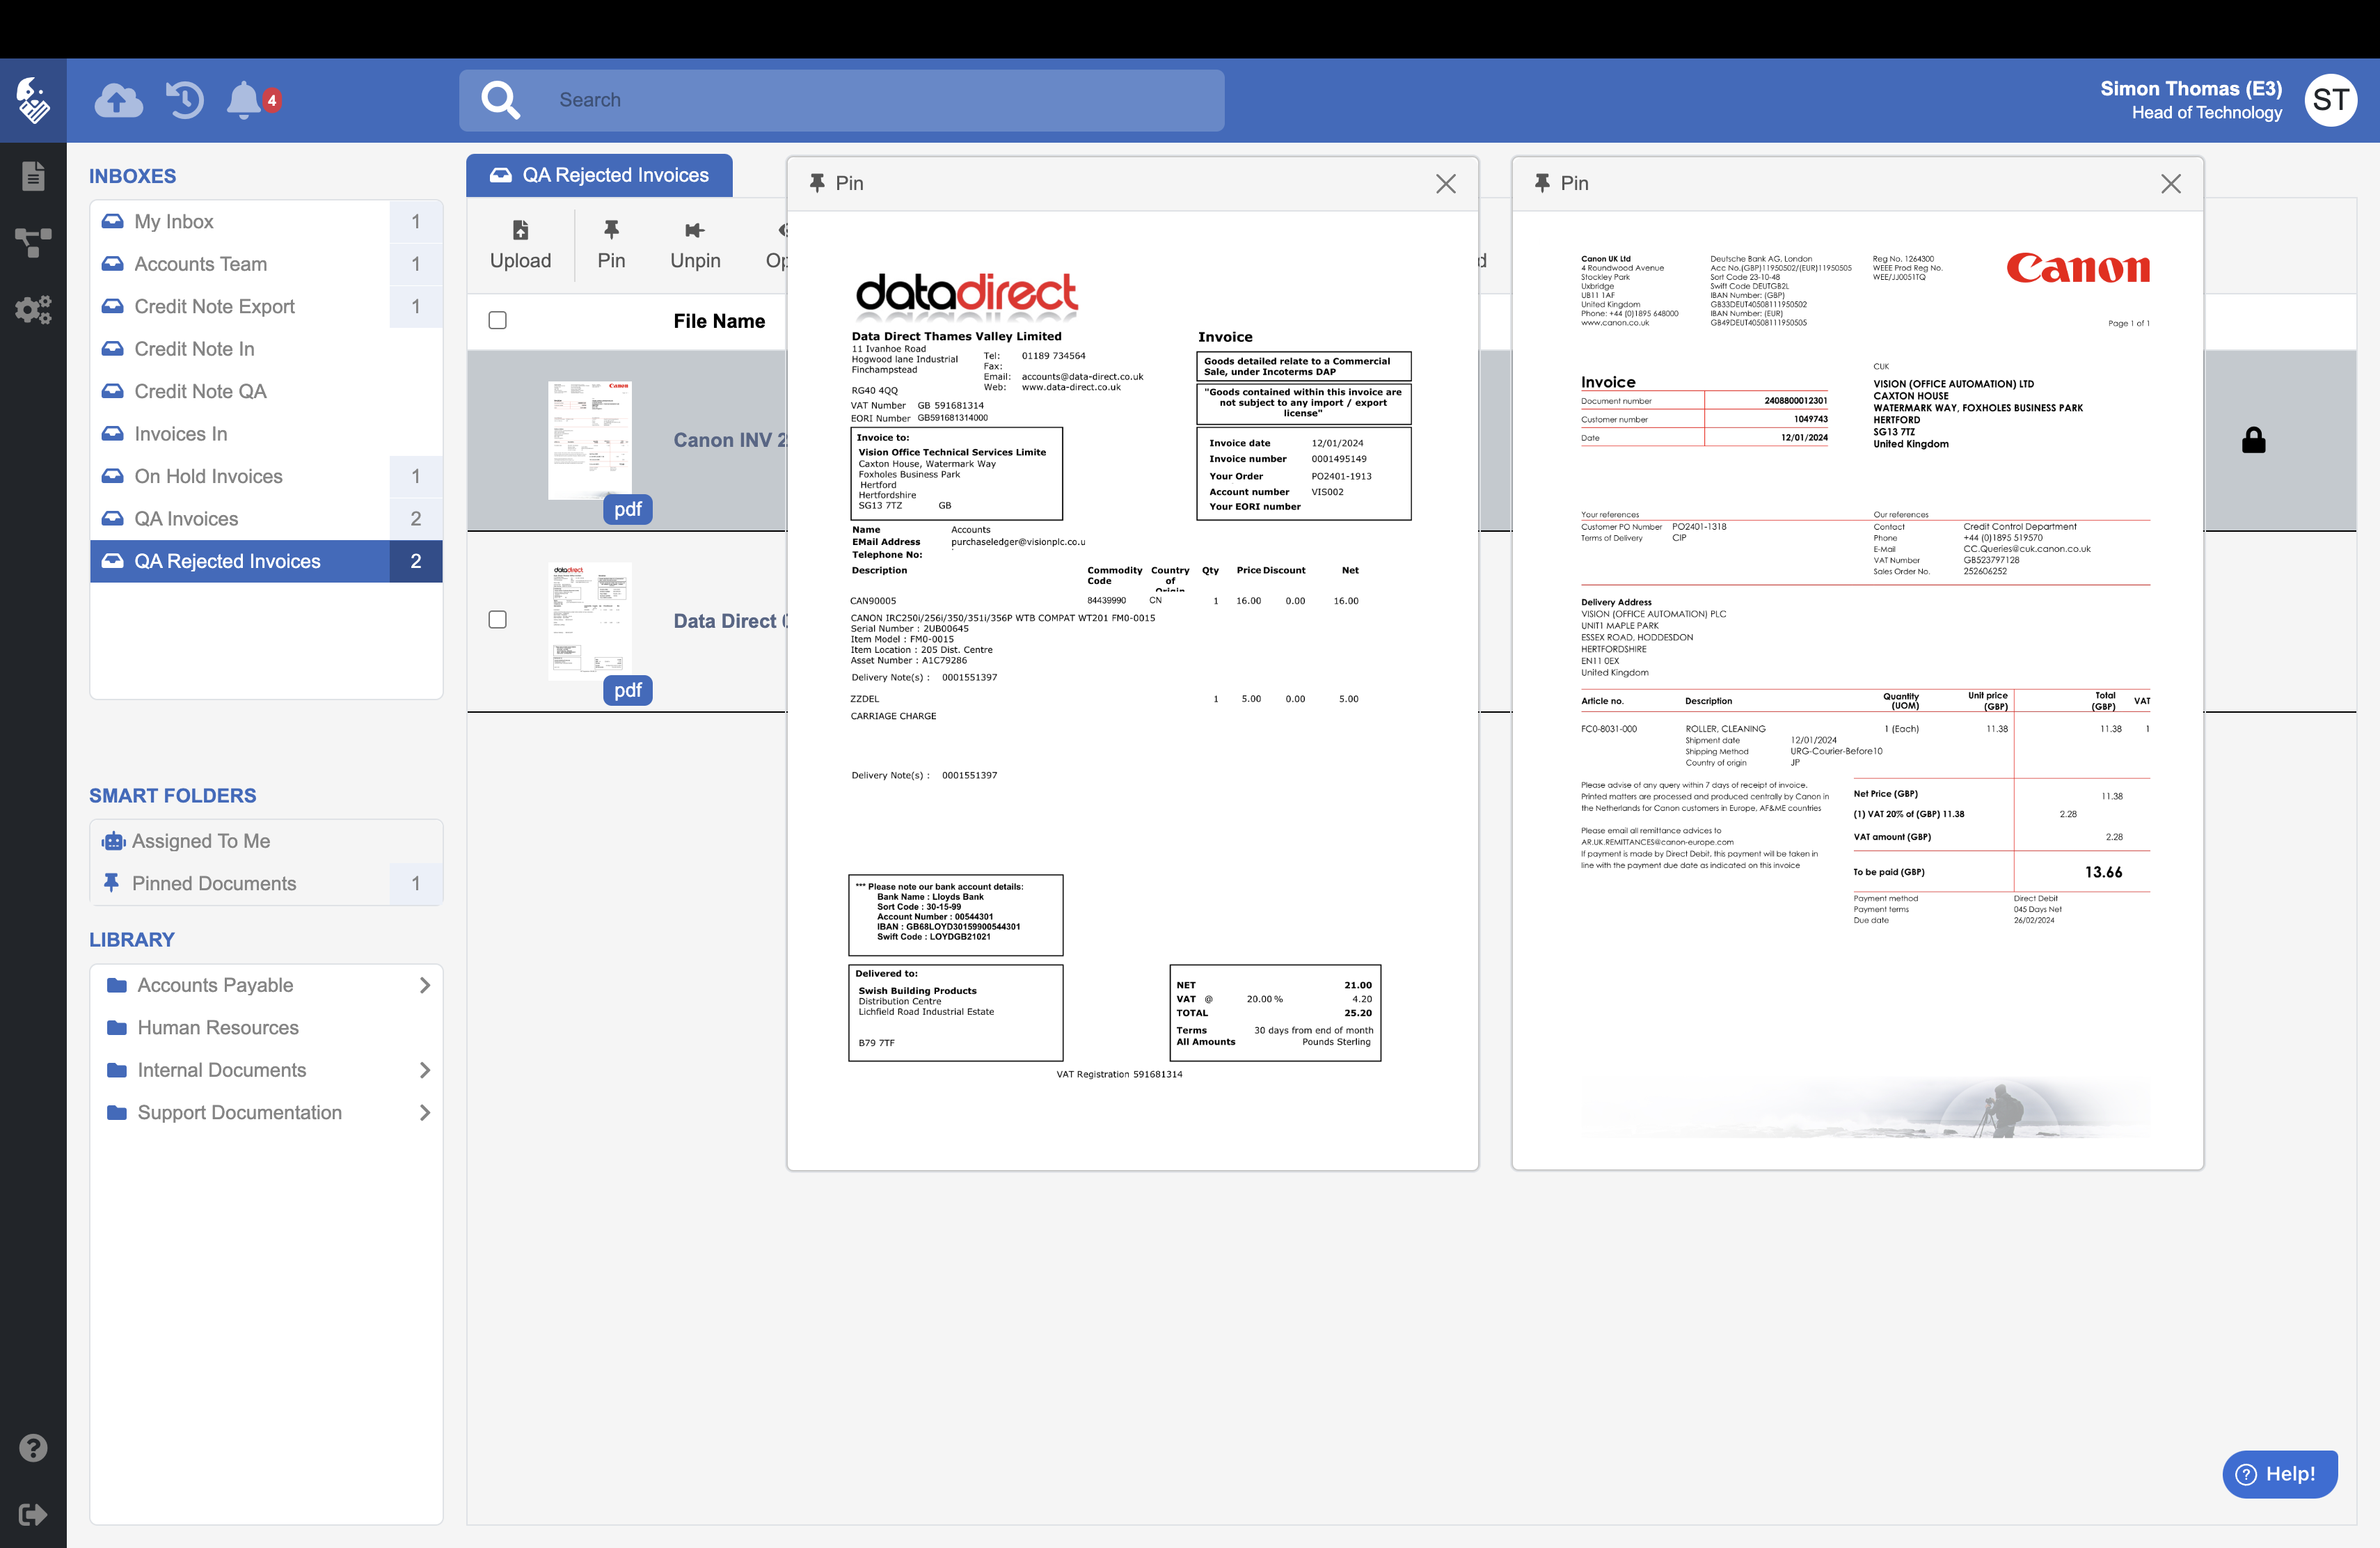Click the help question mark in sidebar
The width and height of the screenshot is (2380, 1548).
33,1447
